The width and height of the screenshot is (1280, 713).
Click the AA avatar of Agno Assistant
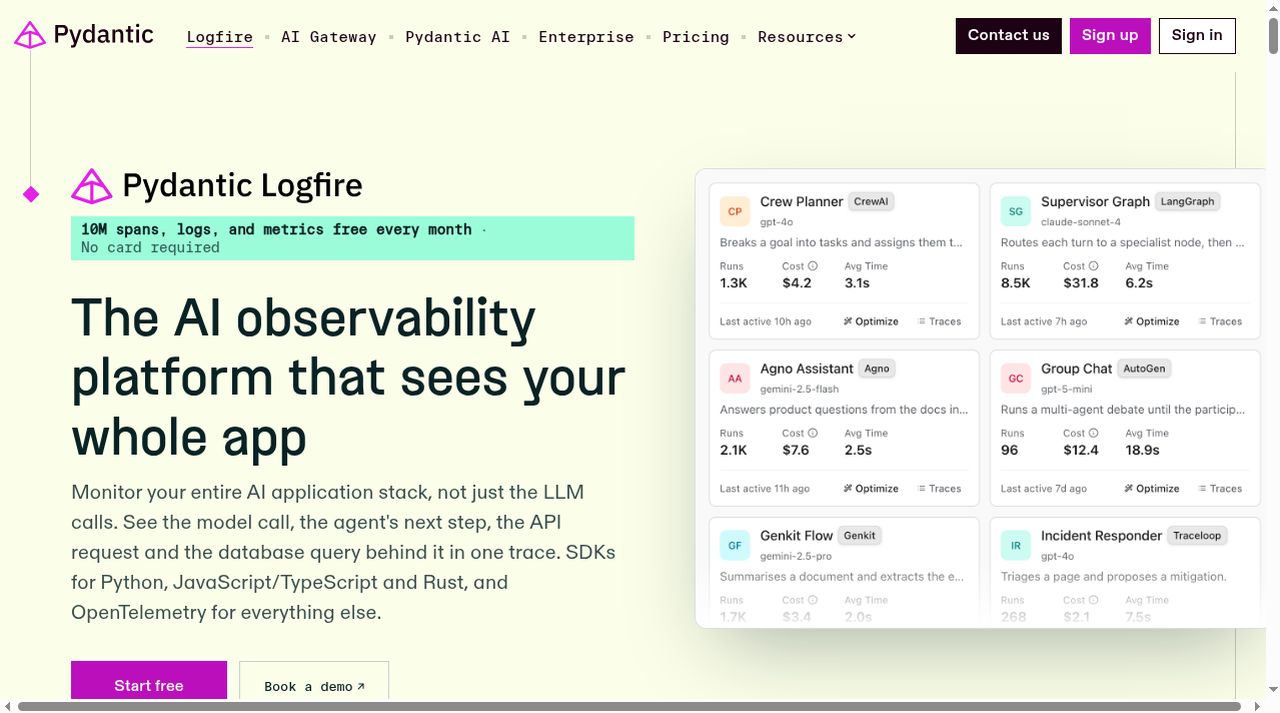click(x=735, y=378)
